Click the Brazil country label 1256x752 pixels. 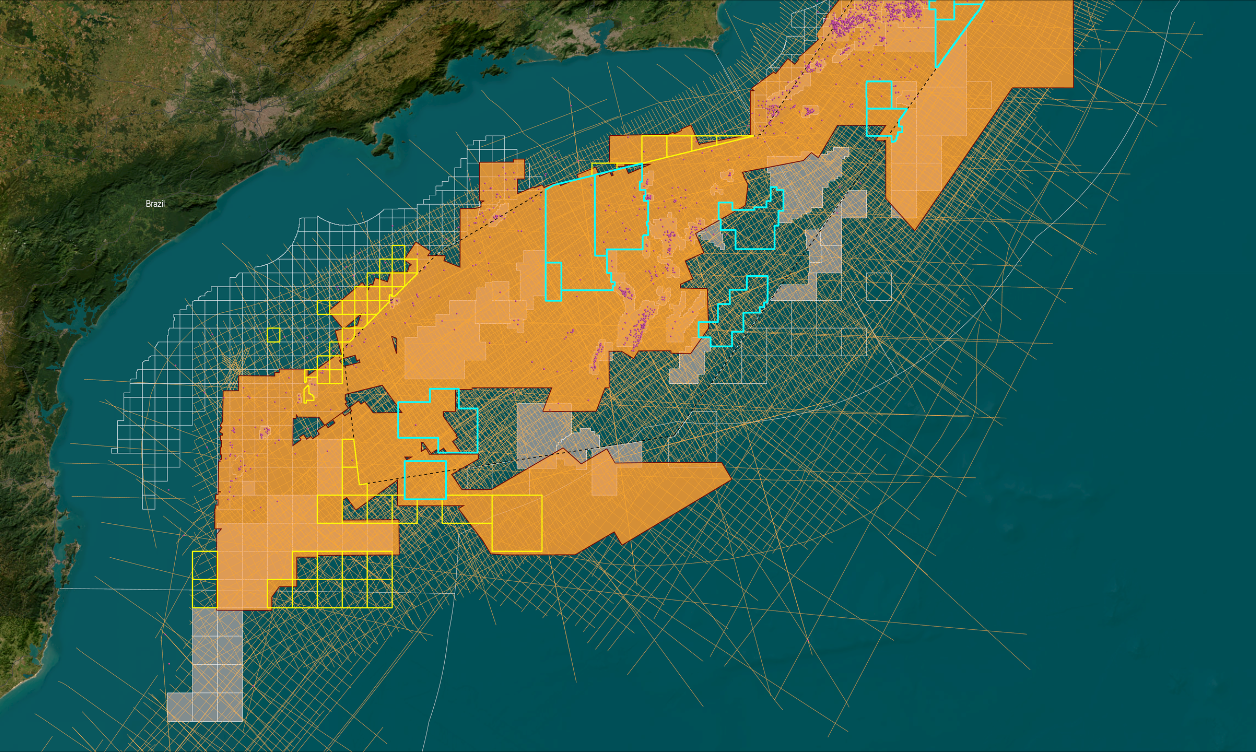[155, 204]
